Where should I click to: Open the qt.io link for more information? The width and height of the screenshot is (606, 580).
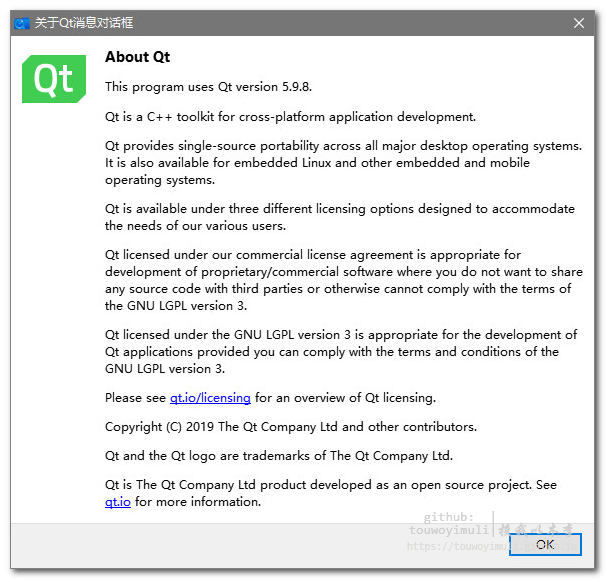pos(118,502)
